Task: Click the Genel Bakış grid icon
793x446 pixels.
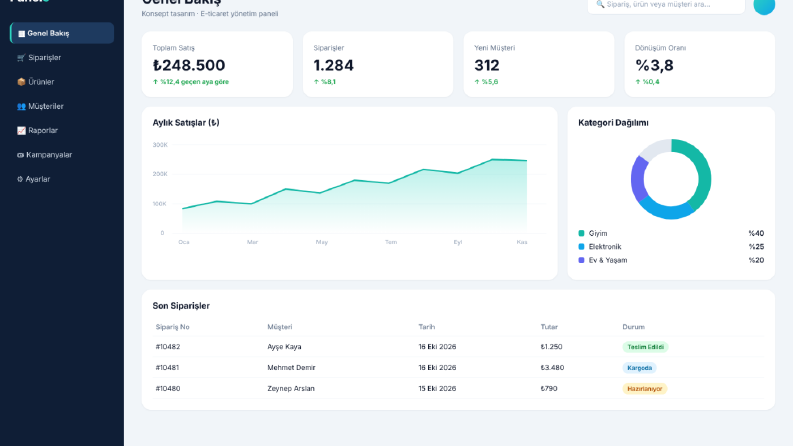Action: (x=21, y=34)
